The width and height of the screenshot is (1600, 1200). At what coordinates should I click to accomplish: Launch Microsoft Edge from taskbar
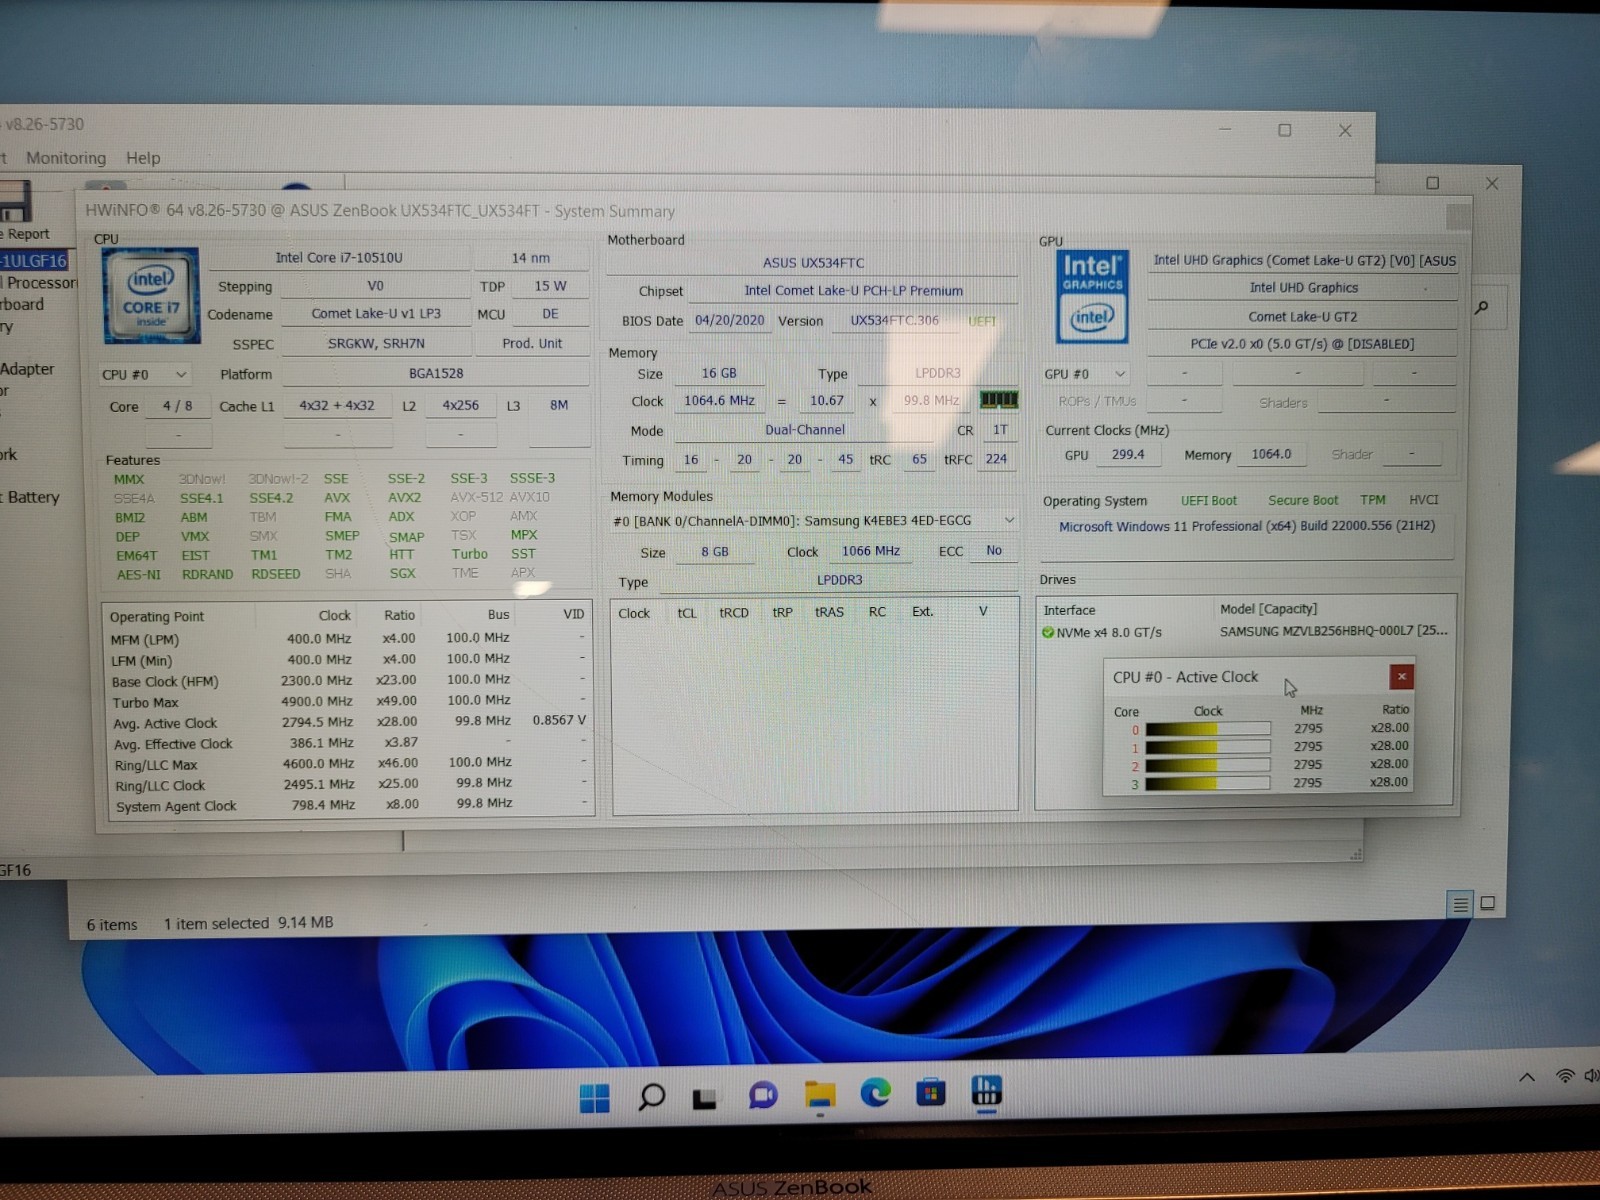click(876, 1093)
